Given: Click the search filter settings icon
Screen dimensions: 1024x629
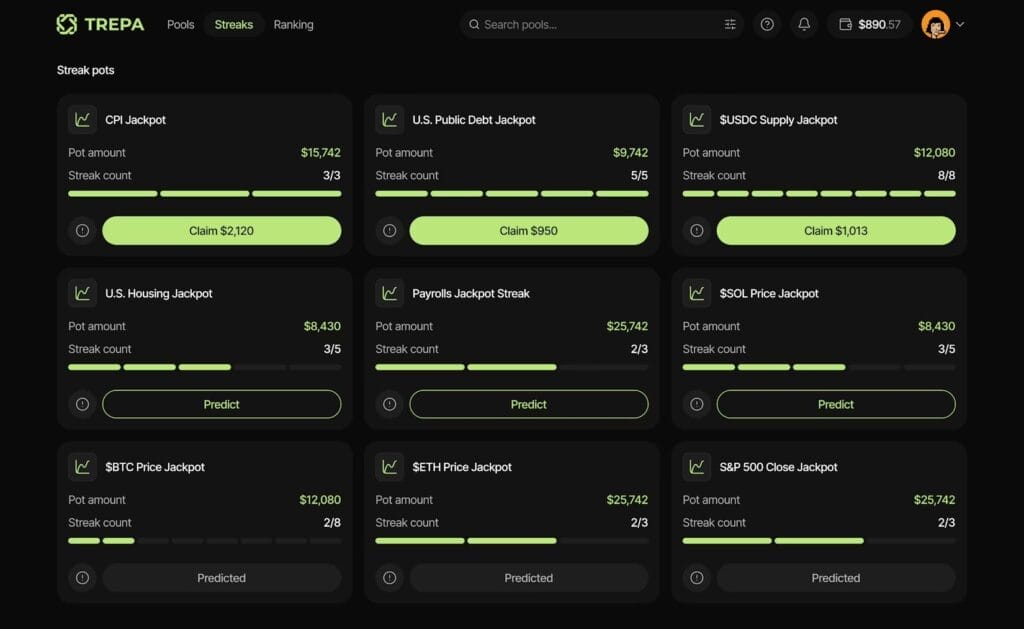Looking at the screenshot, I should (730, 24).
